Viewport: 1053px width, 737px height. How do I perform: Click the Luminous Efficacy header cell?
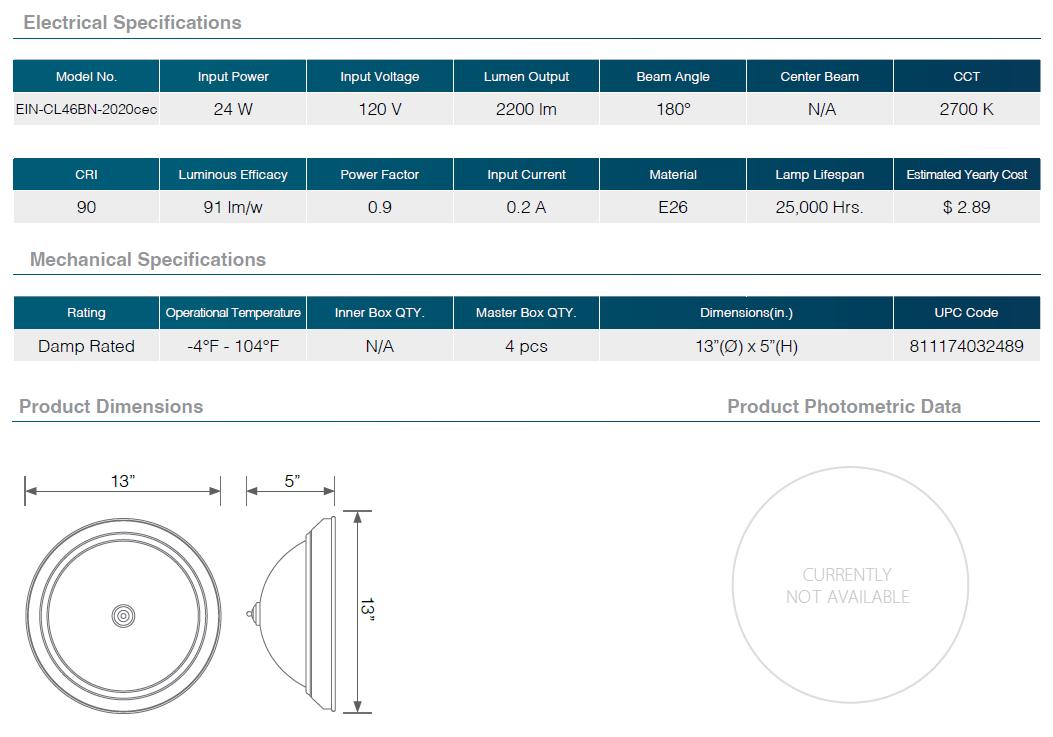[x=233, y=175]
